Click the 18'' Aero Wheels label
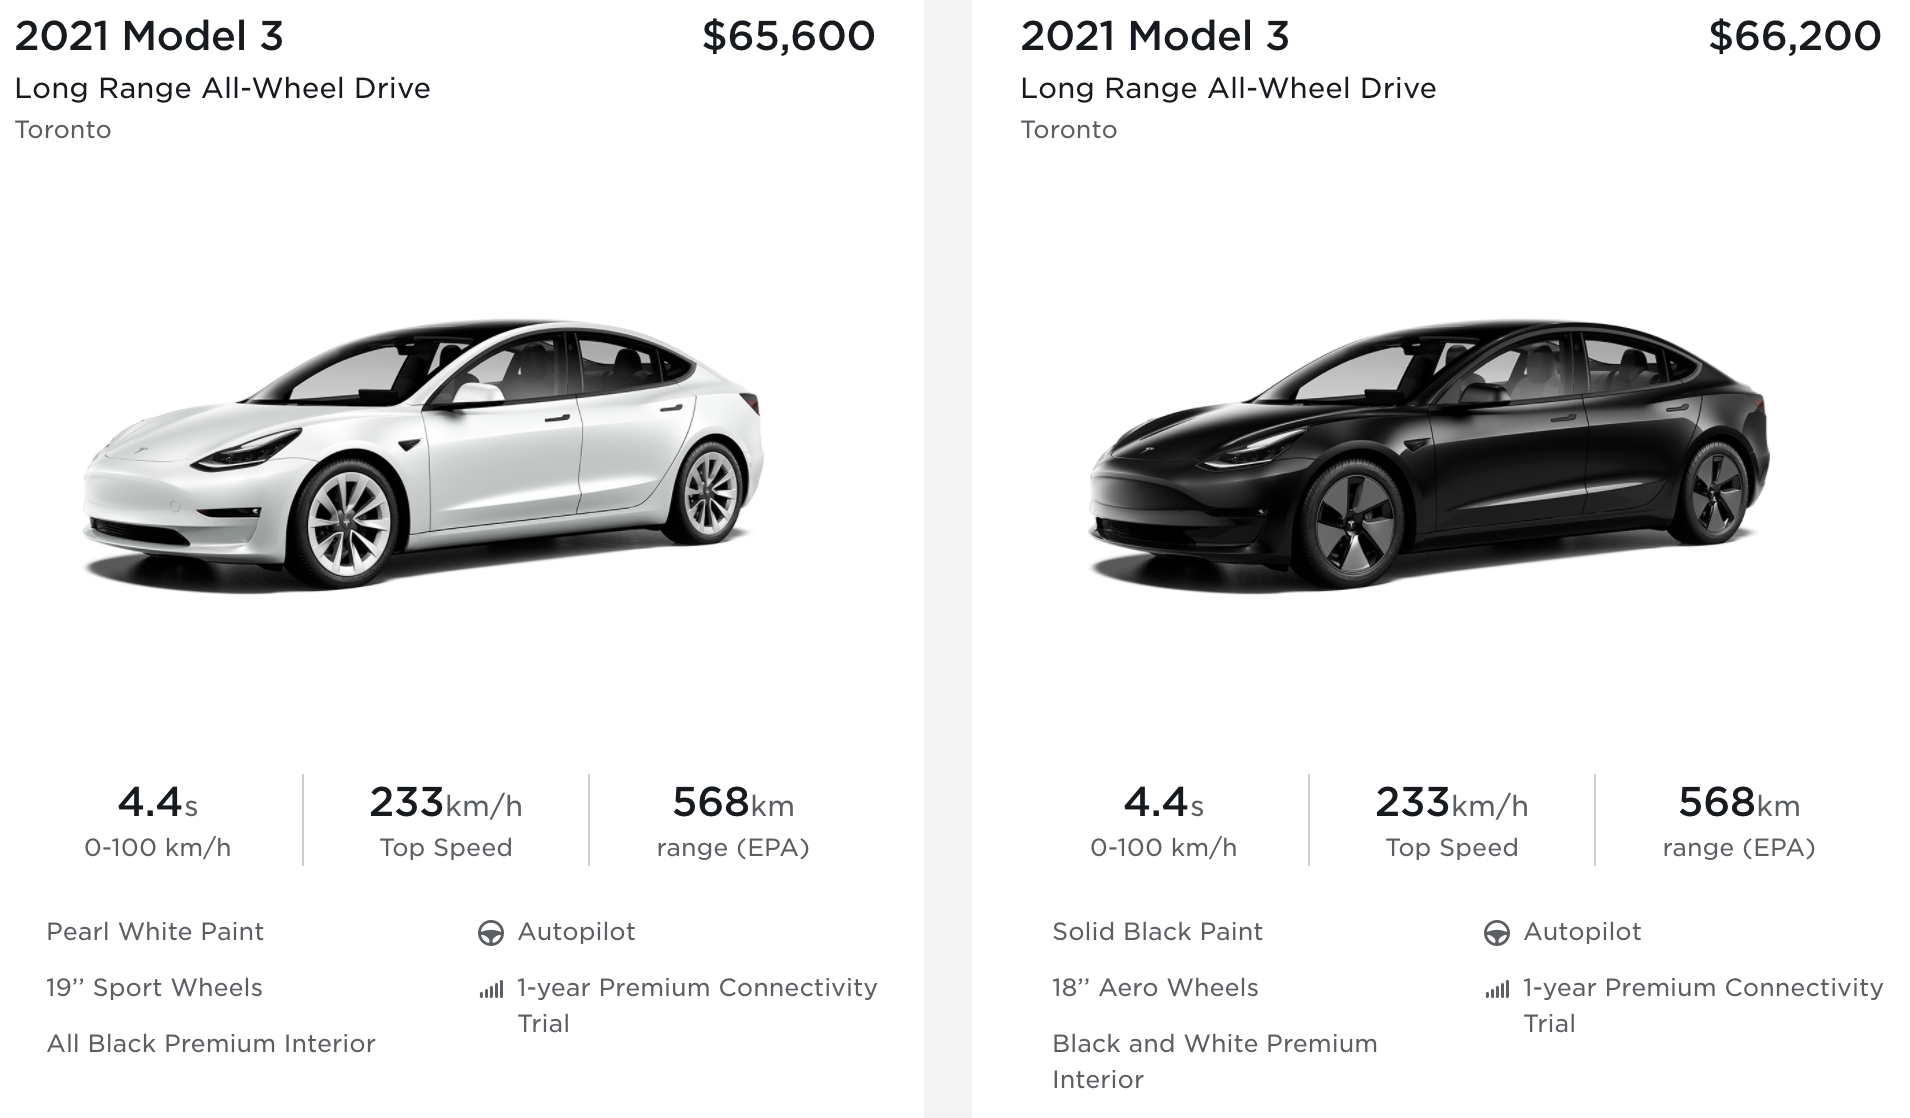Viewport: 1910px width, 1118px height. (1155, 988)
